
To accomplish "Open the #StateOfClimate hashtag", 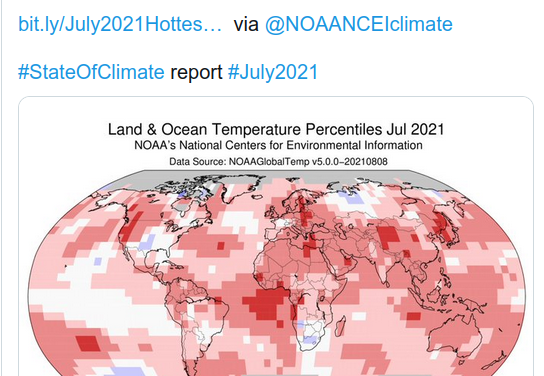I will tap(91, 72).
